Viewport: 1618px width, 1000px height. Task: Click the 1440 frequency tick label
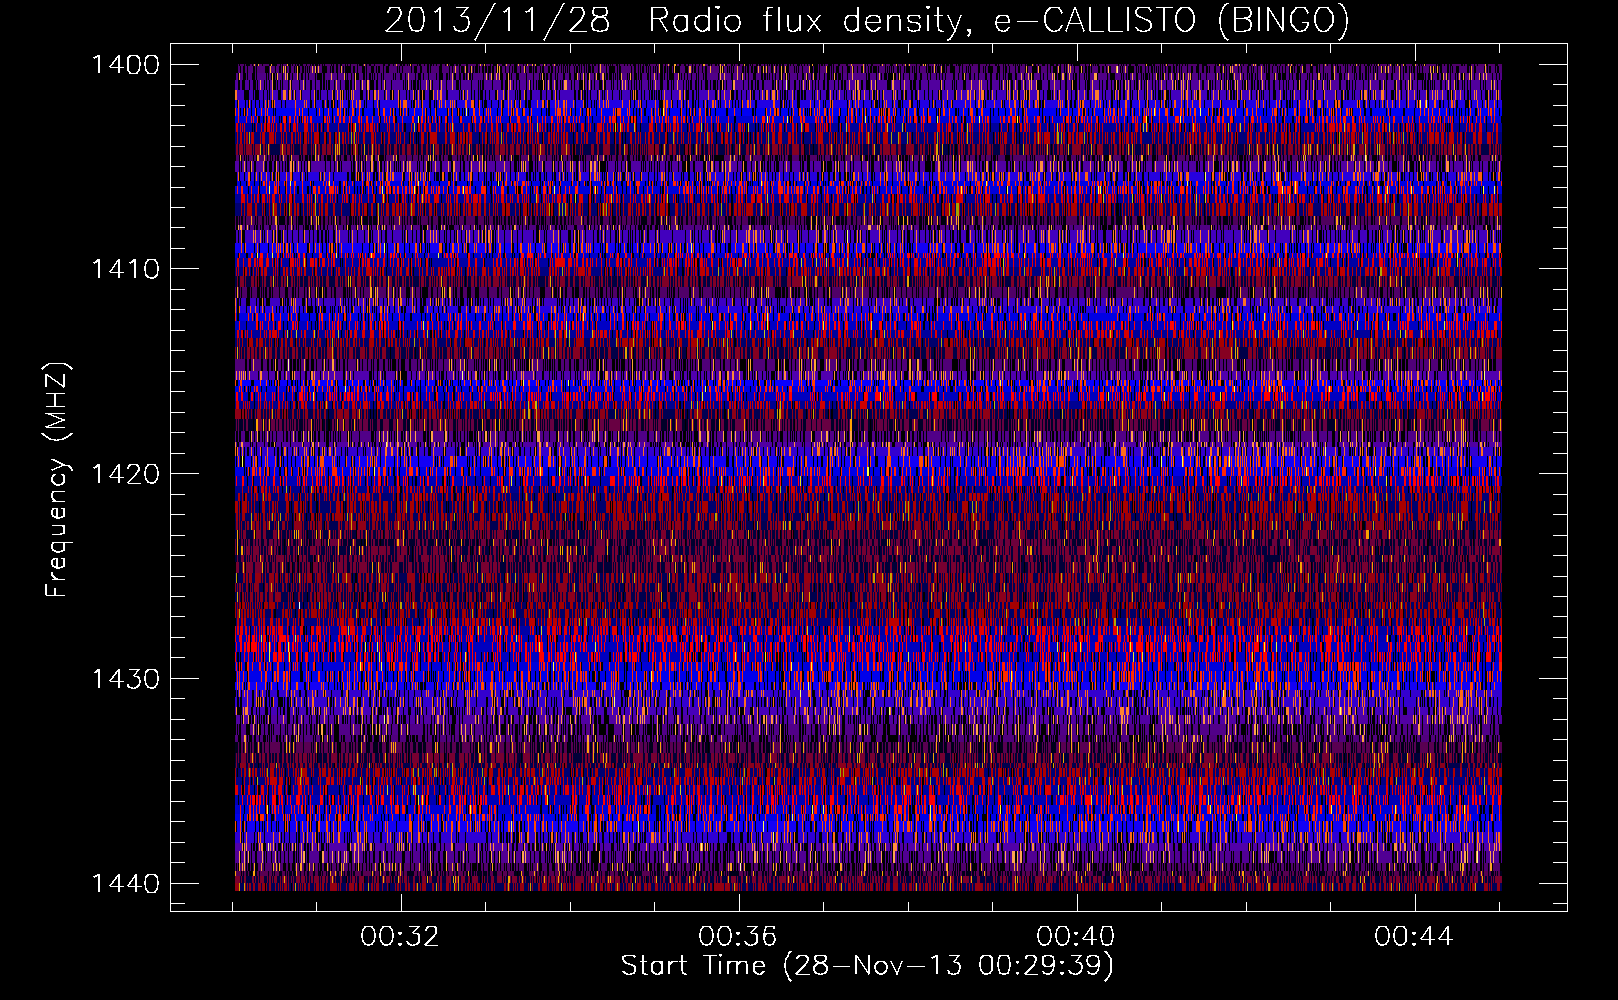click(125, 883)
